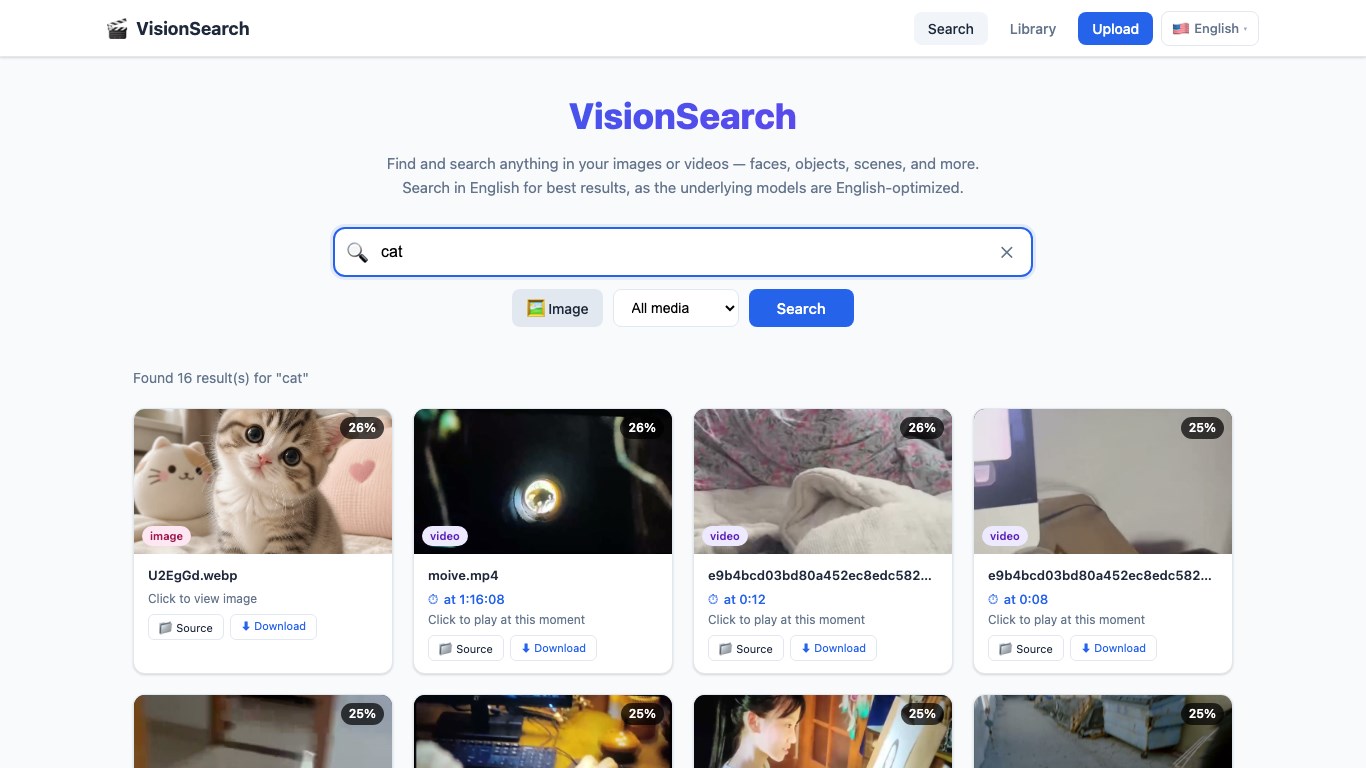Screen dimensions: 1366x768
Task: Open Source for moive.mp4
Action: pos(466,648)
